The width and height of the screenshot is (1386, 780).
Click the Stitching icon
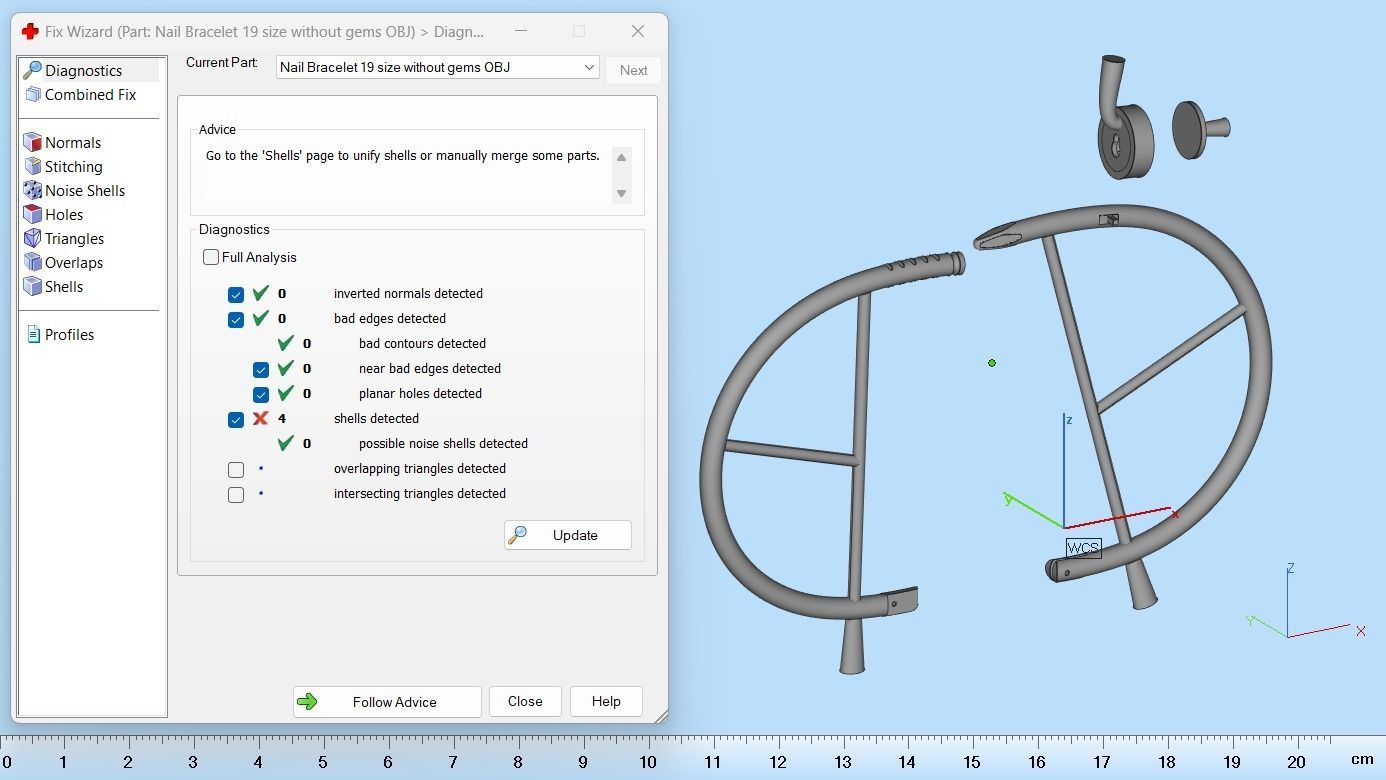coord(32,166)
